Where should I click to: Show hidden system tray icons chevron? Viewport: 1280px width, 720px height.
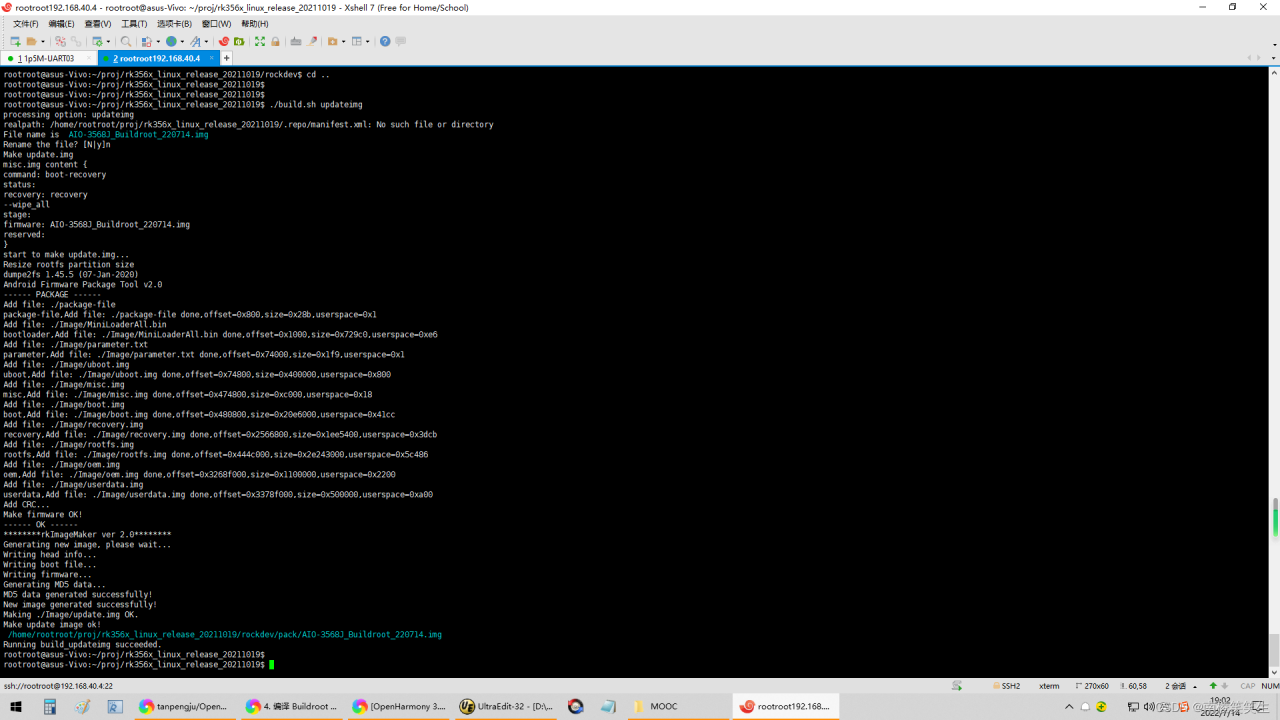click(1069, 706)
